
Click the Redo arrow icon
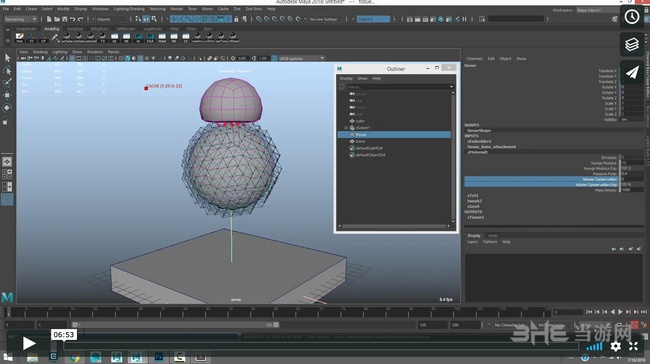click(80, 19)
